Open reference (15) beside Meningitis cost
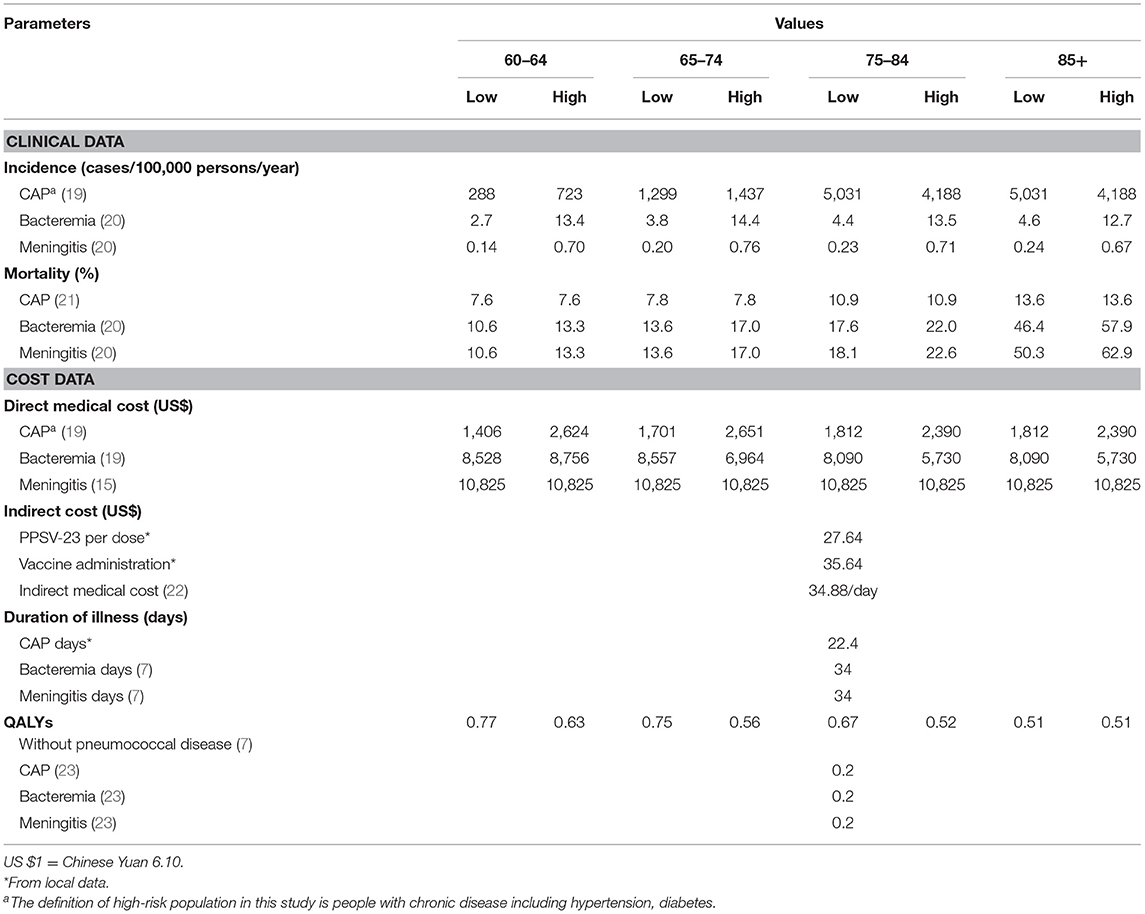Screen dimensions: 1145x914 (x=103, y=485)
